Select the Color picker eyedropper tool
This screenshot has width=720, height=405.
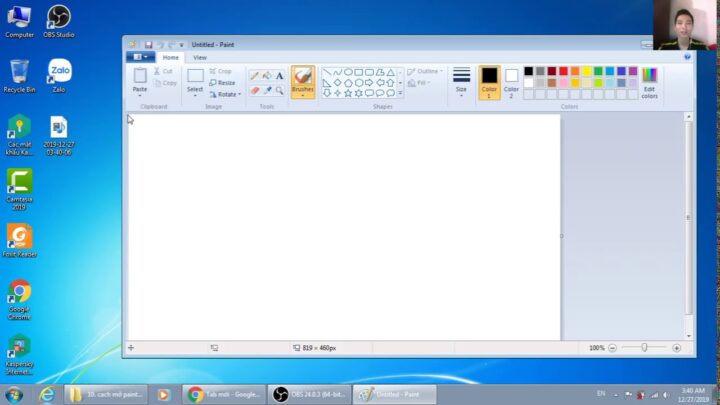click(267, 90)
